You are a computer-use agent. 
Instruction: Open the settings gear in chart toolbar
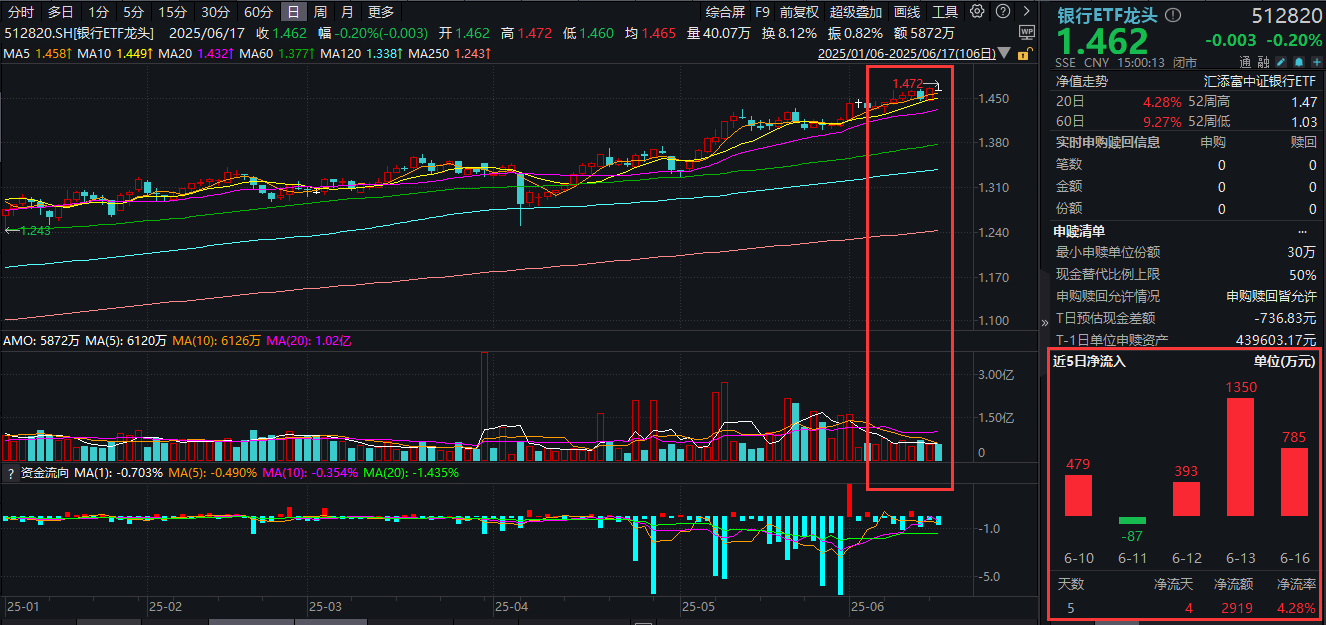(x=977, y=12)
